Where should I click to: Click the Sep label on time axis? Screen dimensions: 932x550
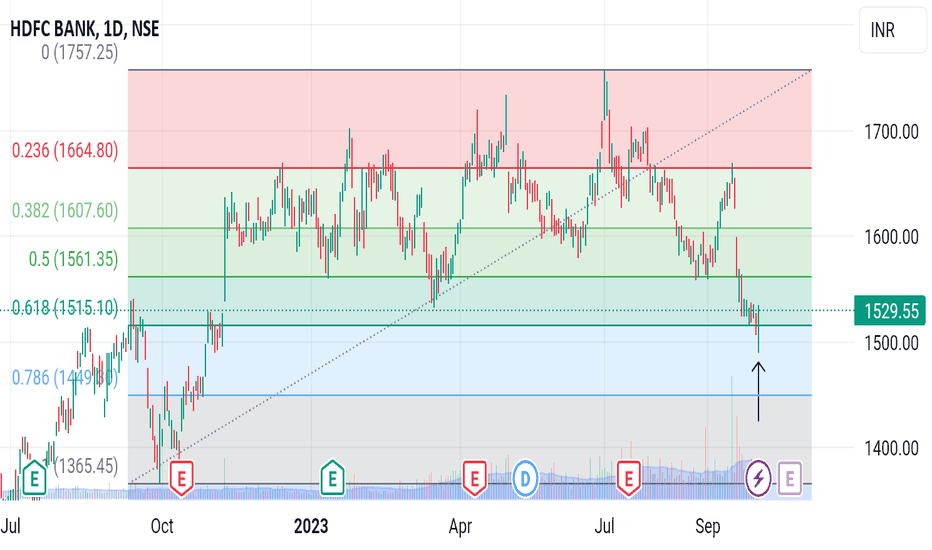(x=707, y=526)
